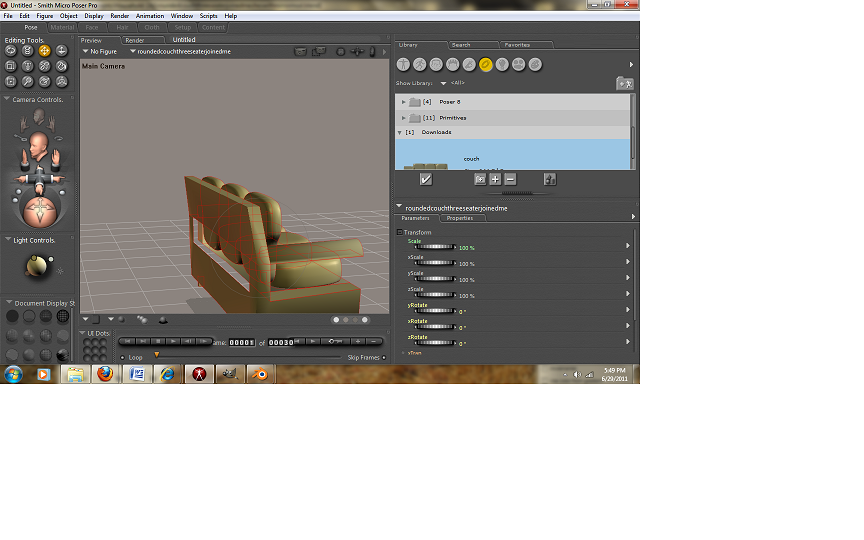Open the Poses library category icon
This screenshot has width=864, height=540.
[420, 64]
